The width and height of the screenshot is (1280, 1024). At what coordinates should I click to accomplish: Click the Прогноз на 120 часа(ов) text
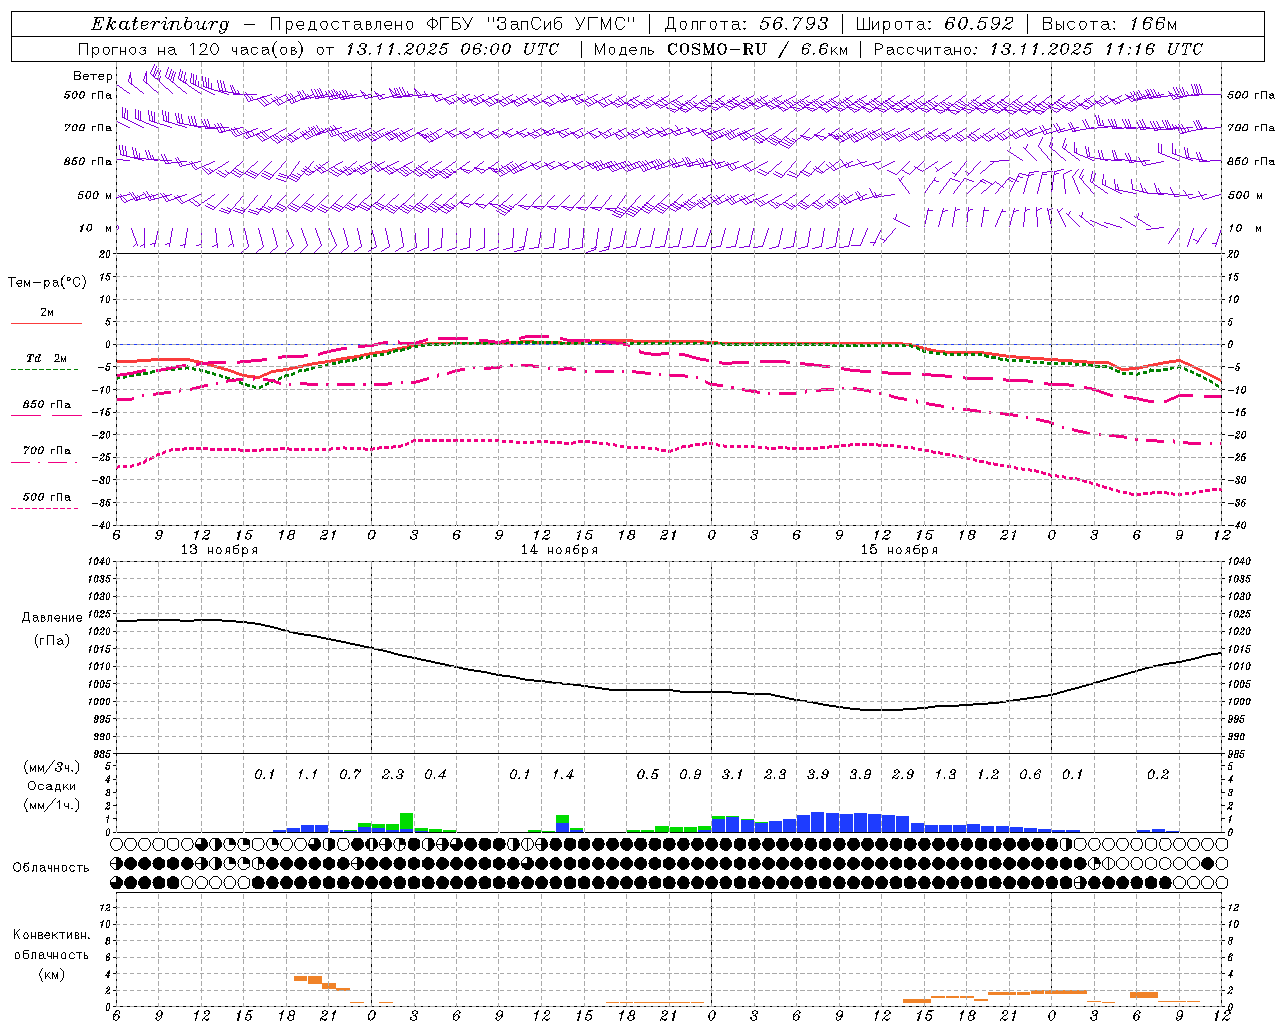click(x=193, y=49)
